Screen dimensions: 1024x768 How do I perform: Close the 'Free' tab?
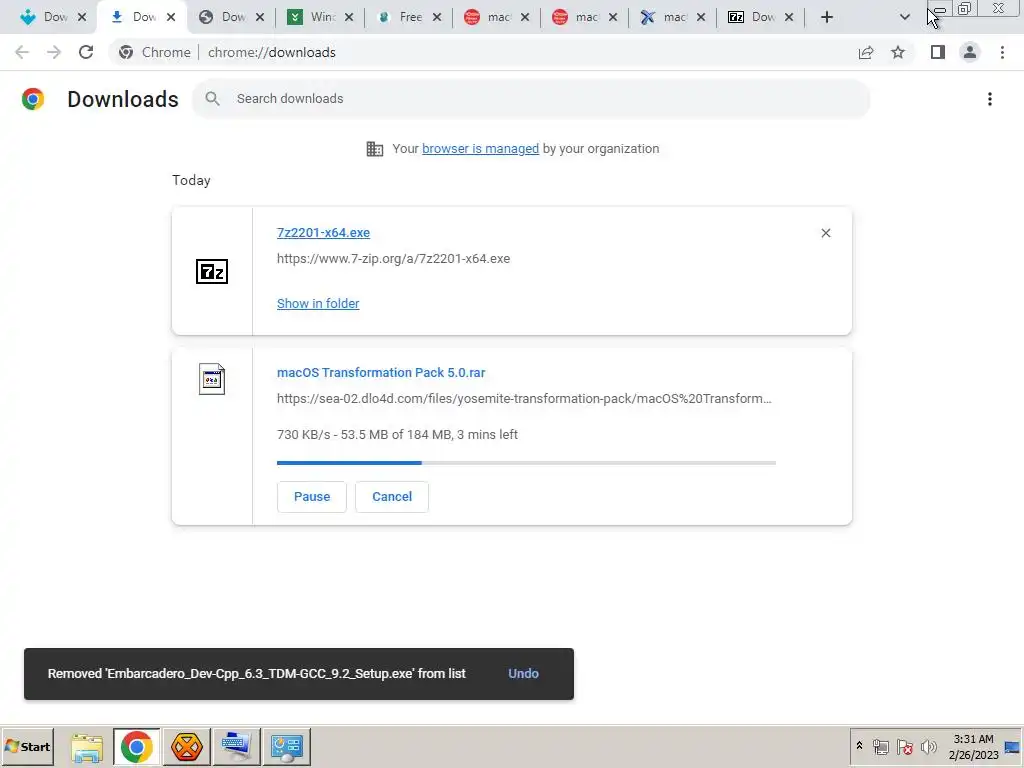click(437, 17)
